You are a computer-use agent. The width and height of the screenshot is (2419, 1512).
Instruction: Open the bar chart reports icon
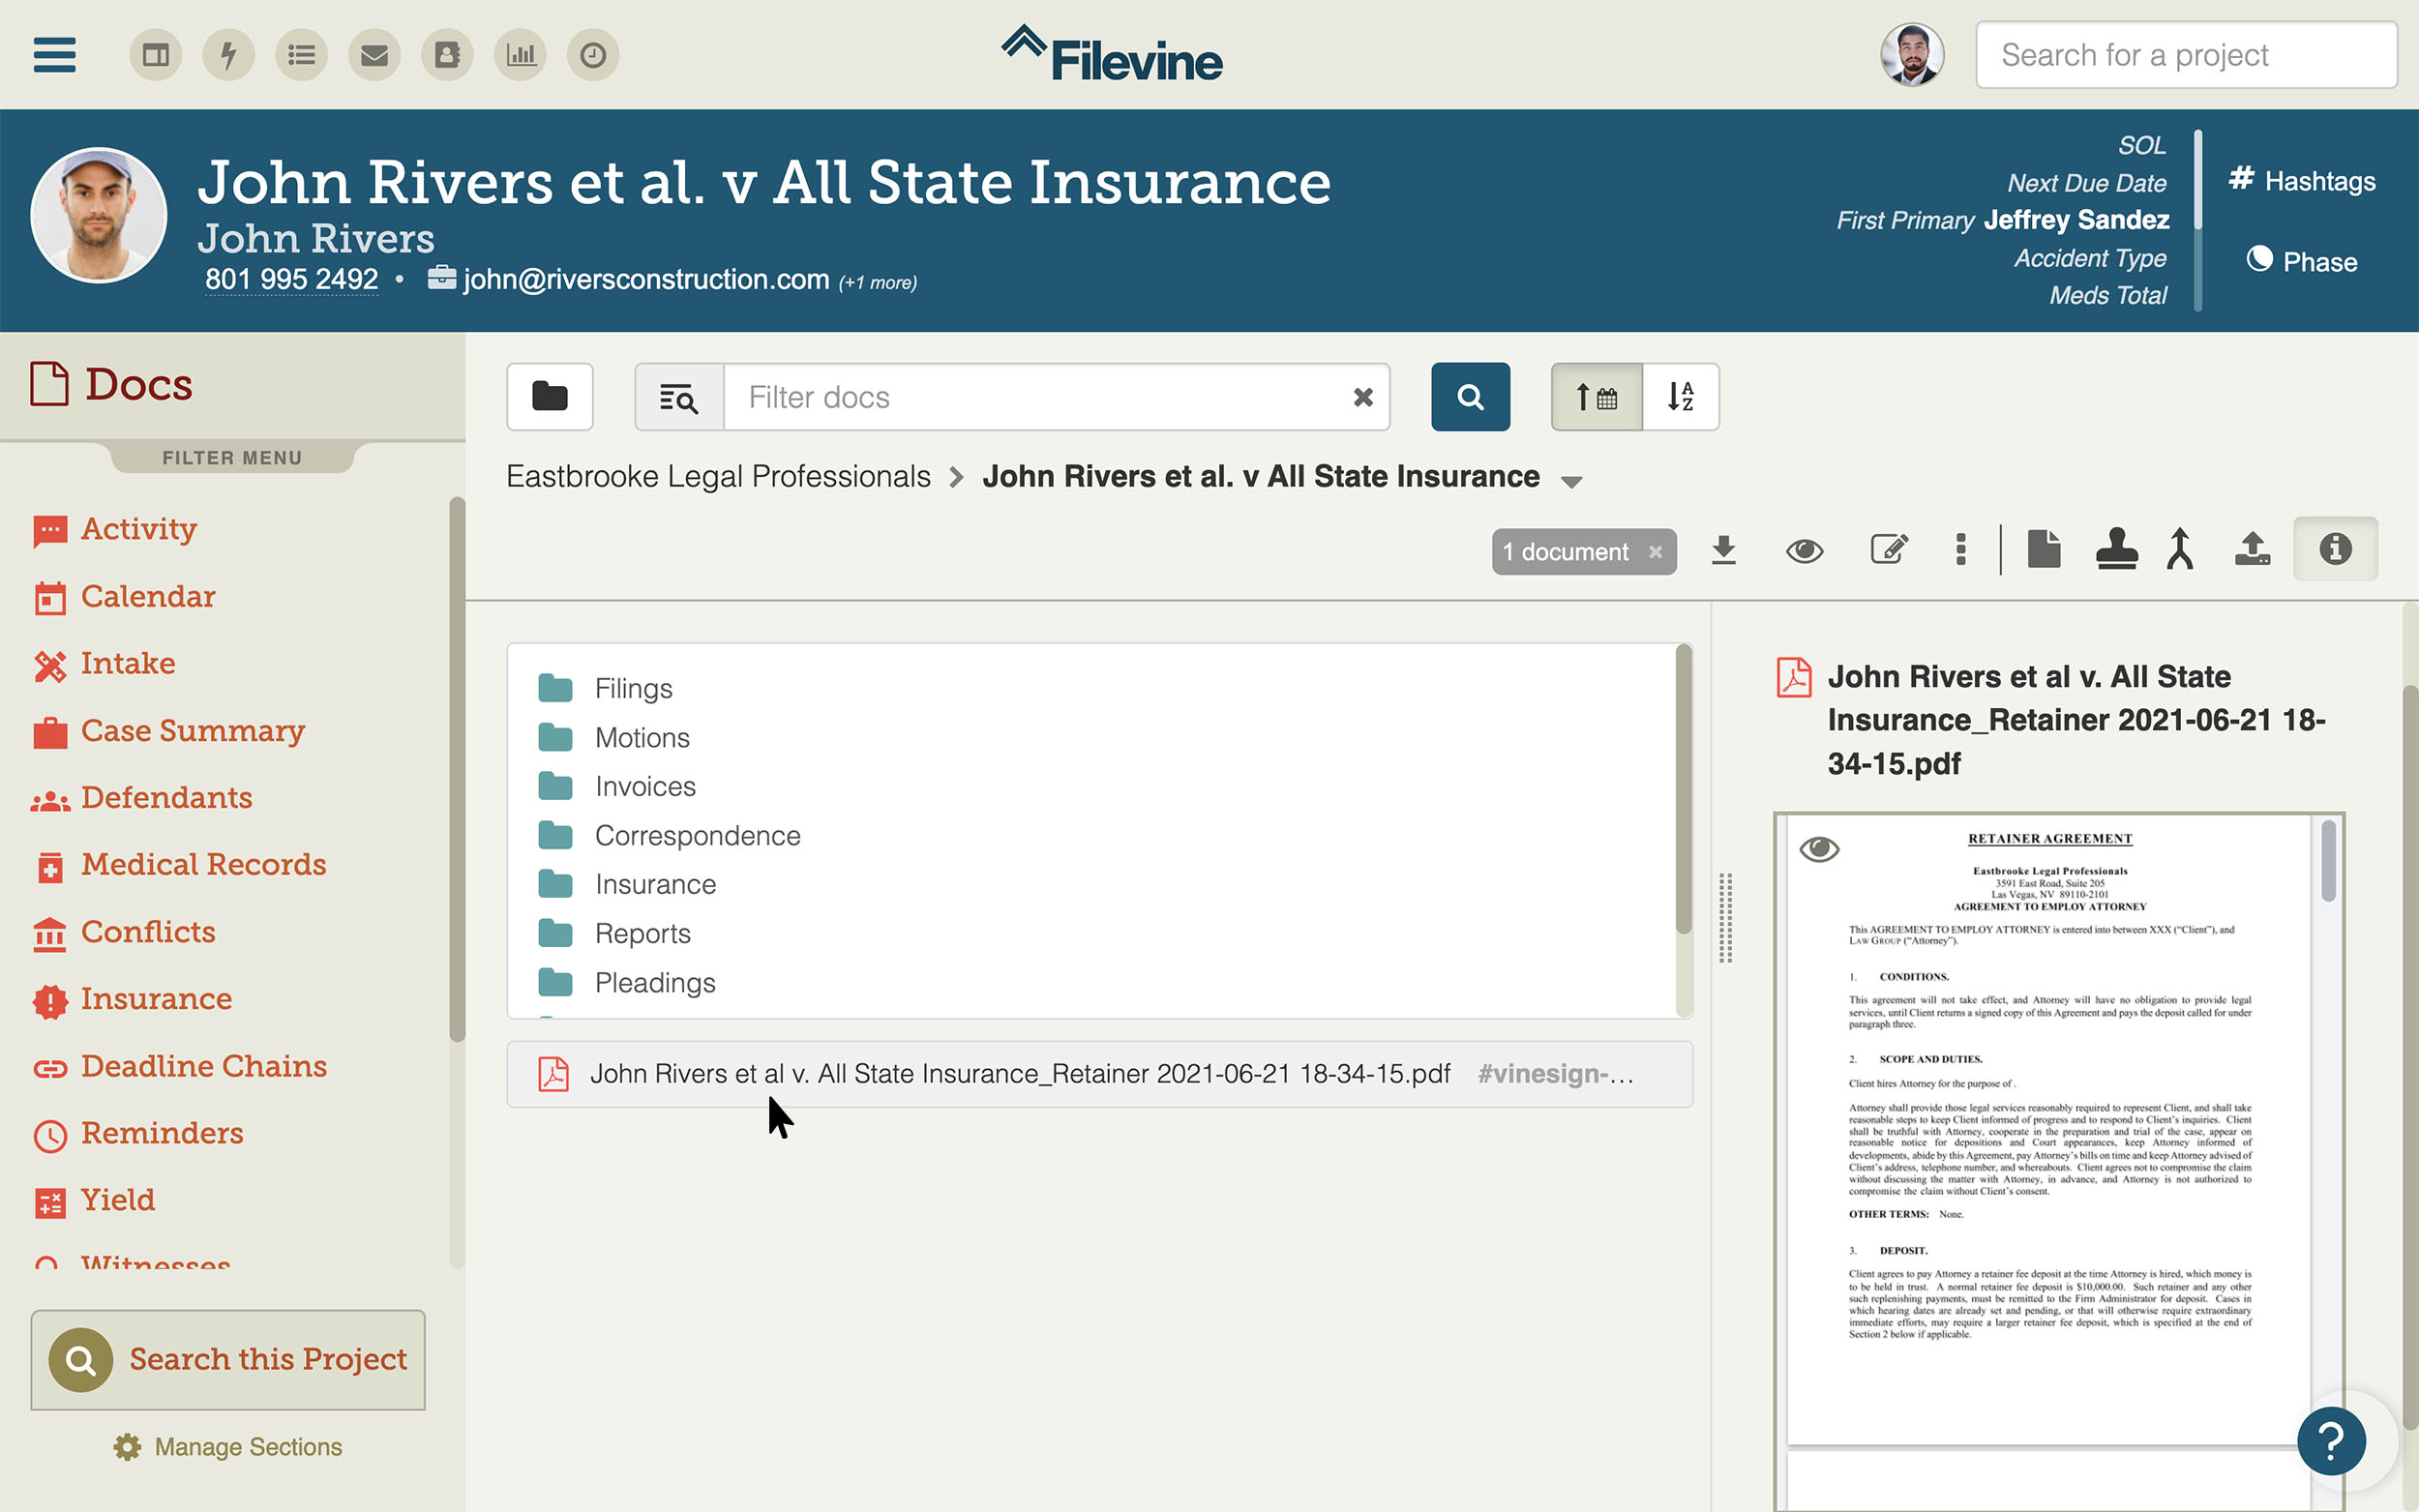pyautogui.click(x=520, y=55)
